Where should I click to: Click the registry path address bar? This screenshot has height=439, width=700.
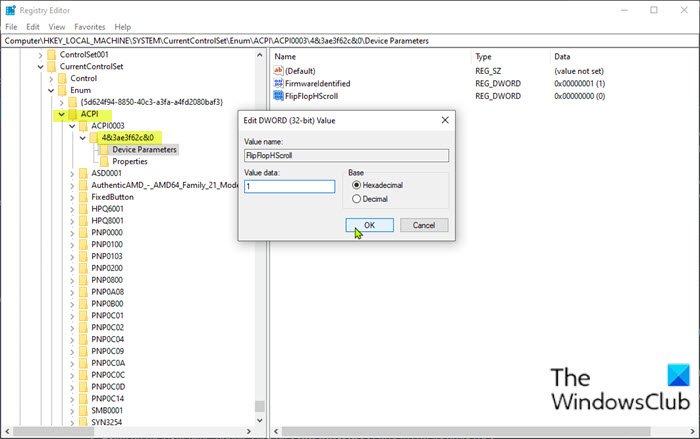pyautogui.click(x=350, y=41)
